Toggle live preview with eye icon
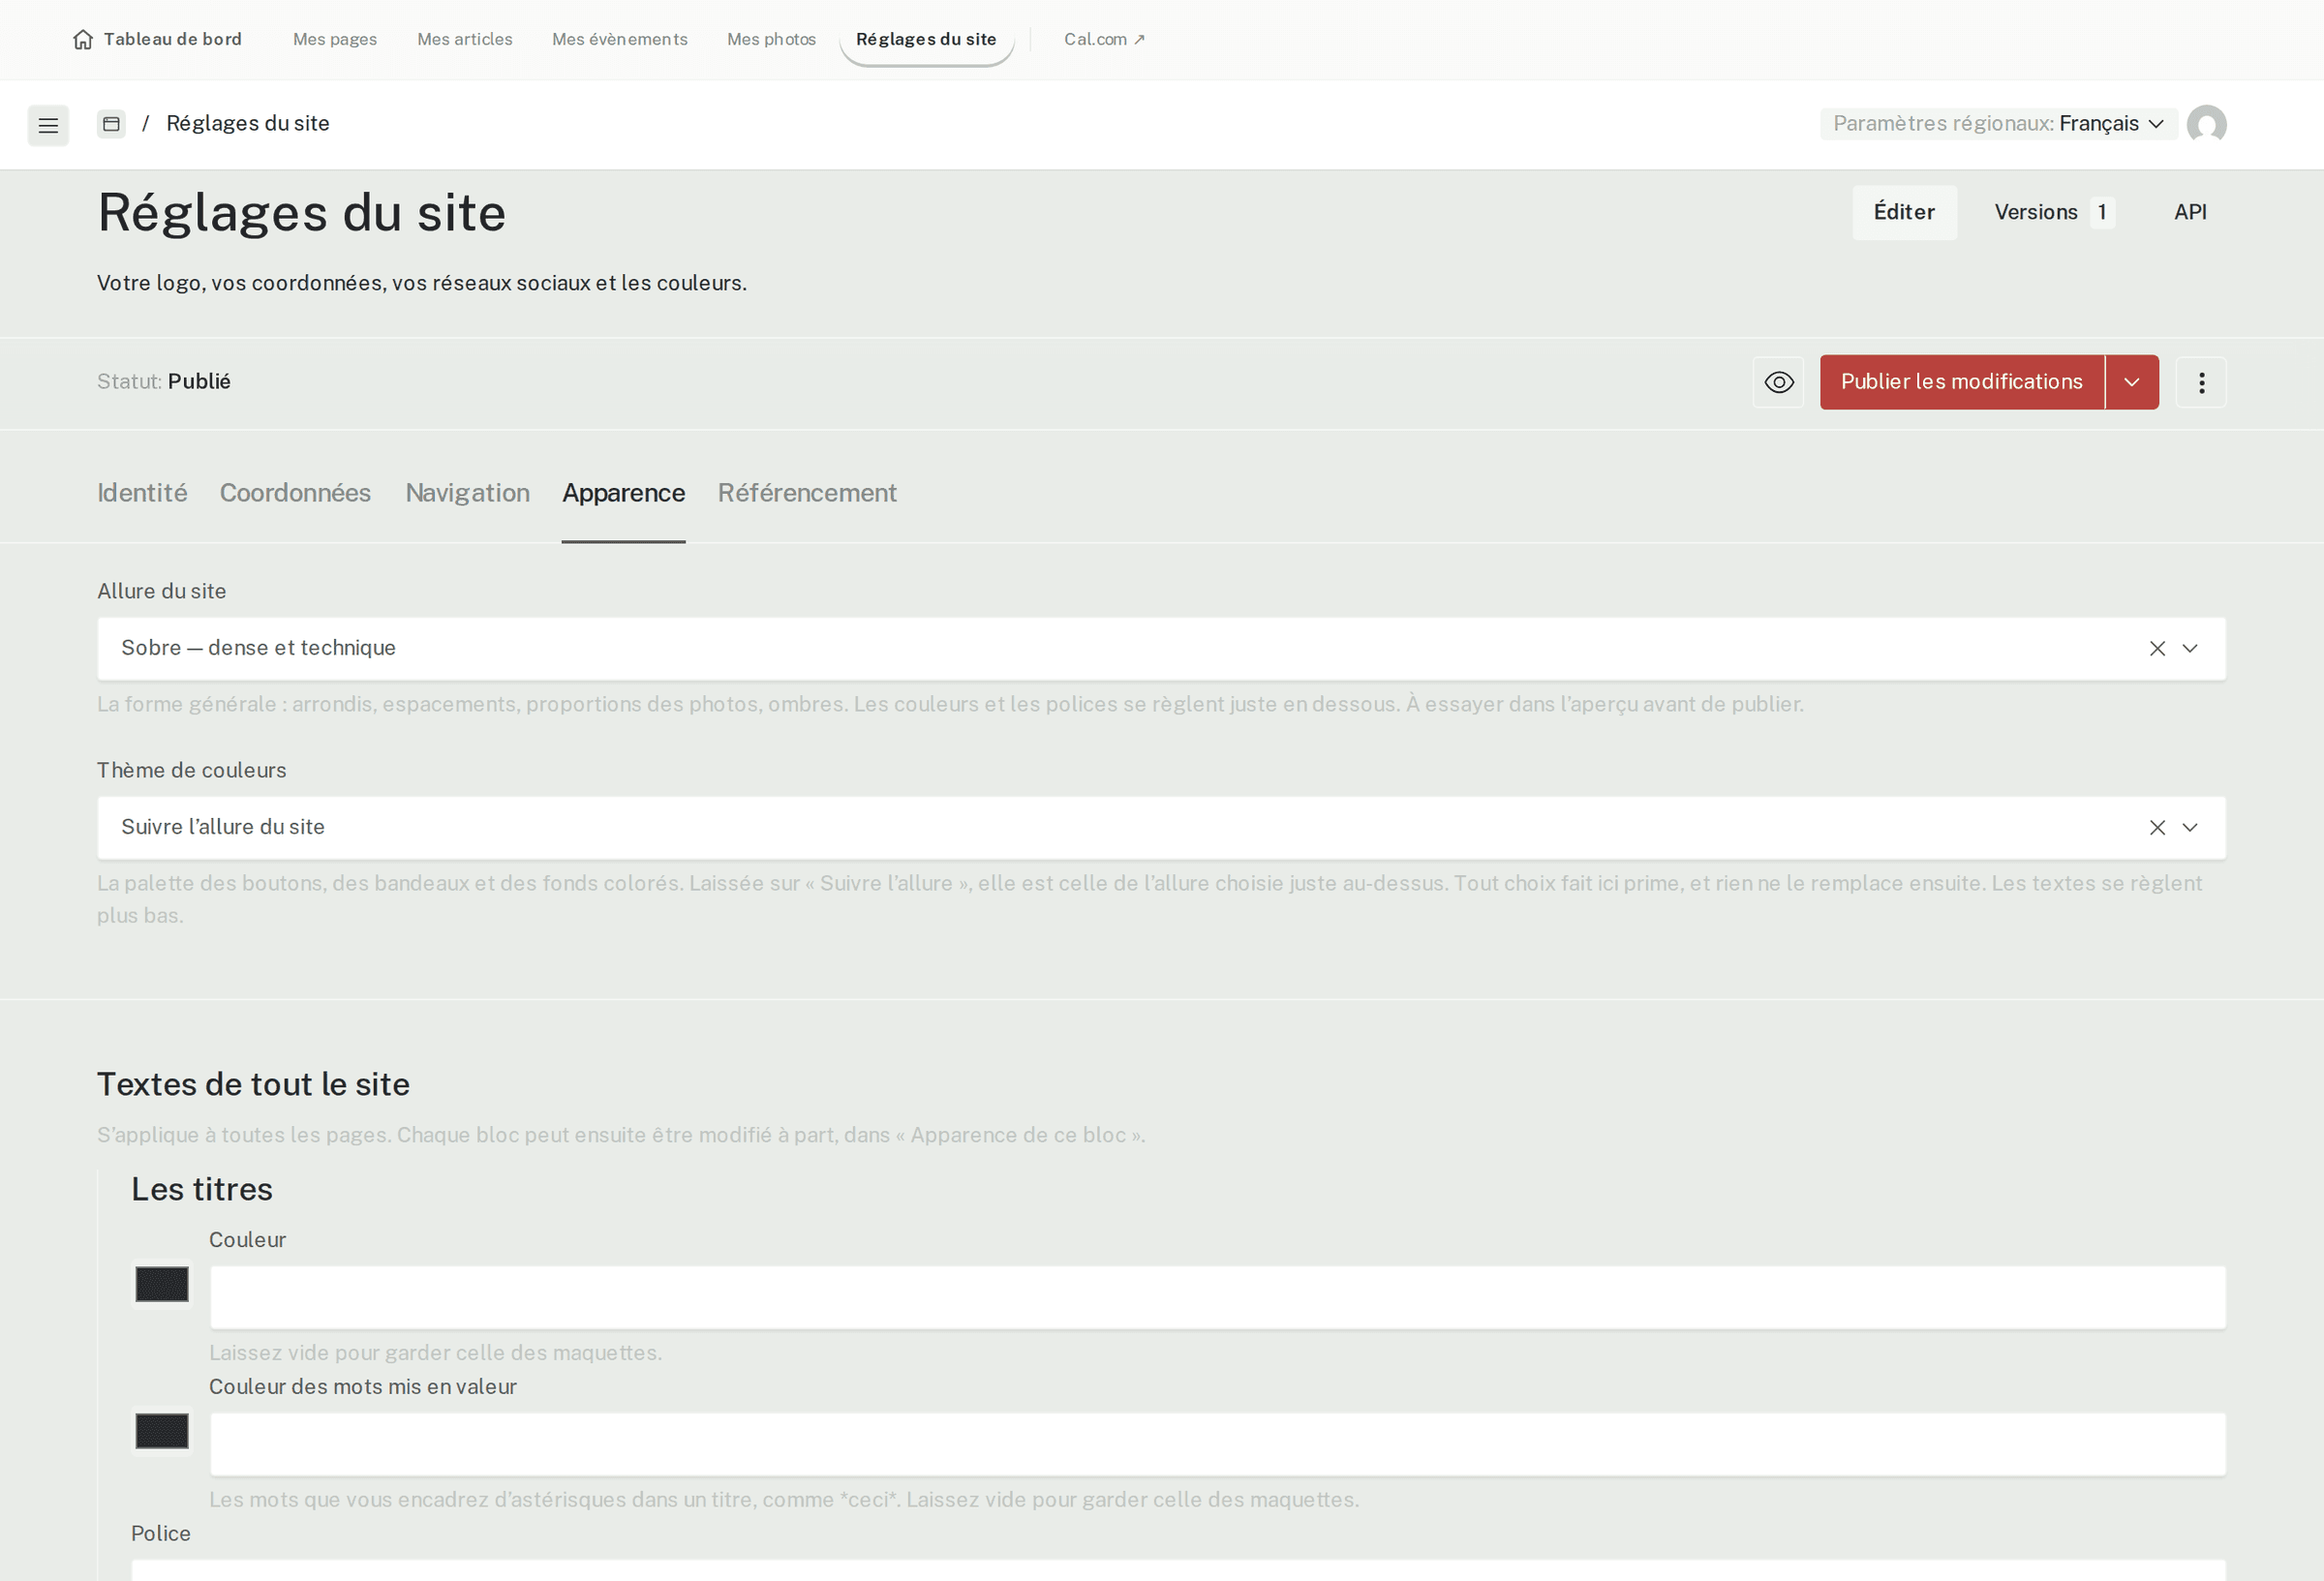The height and width of the screenshot is (1581, 2324). (1778, 382)
